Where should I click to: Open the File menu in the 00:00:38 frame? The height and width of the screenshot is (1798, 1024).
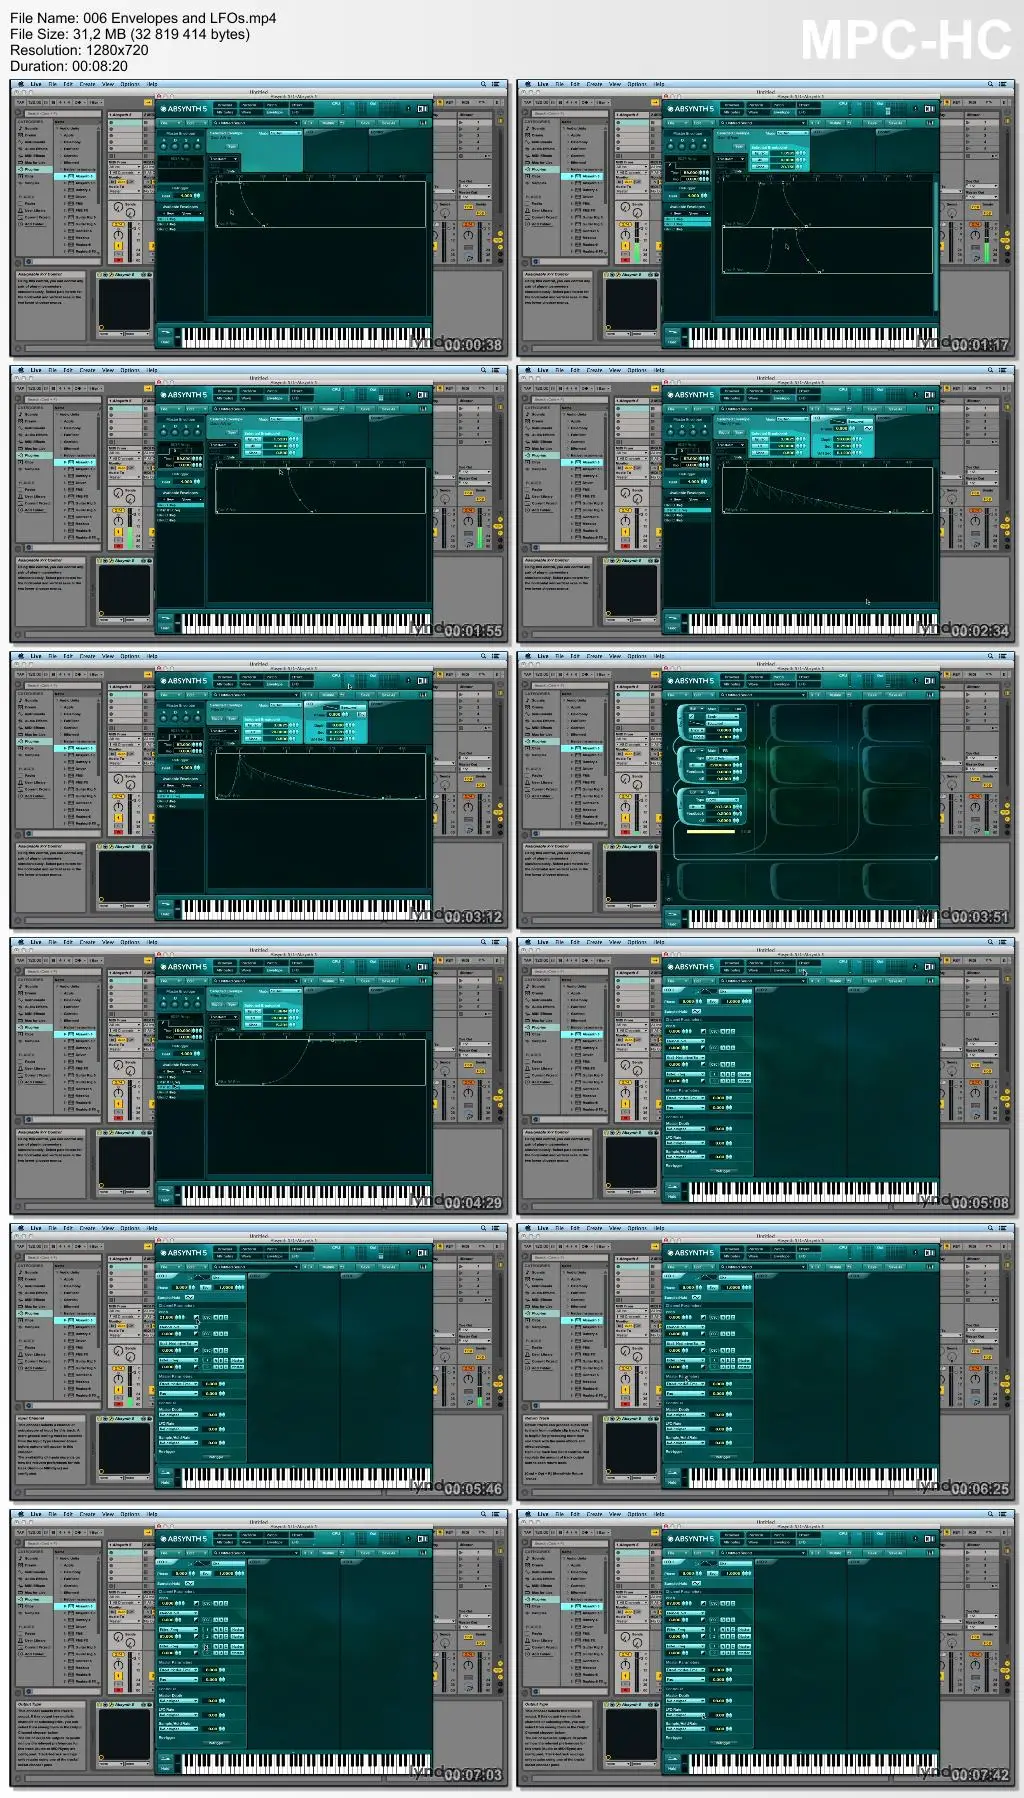click(x=53, y=84)
